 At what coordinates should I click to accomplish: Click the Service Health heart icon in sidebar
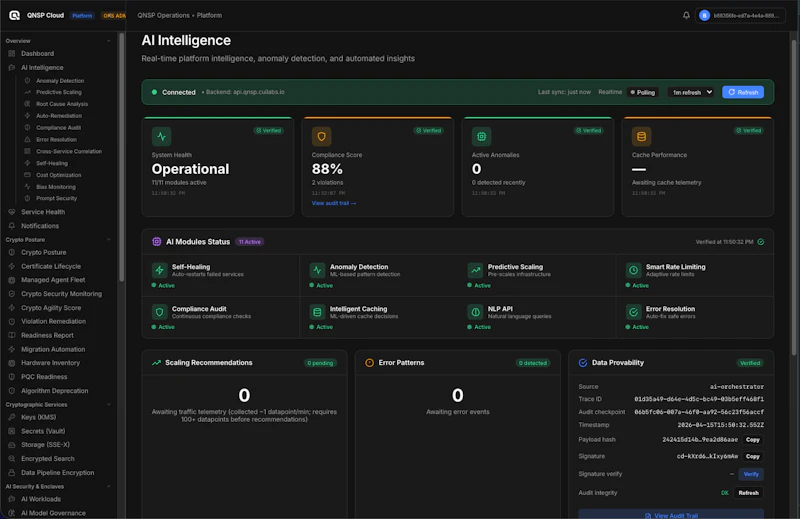point(12,212)
